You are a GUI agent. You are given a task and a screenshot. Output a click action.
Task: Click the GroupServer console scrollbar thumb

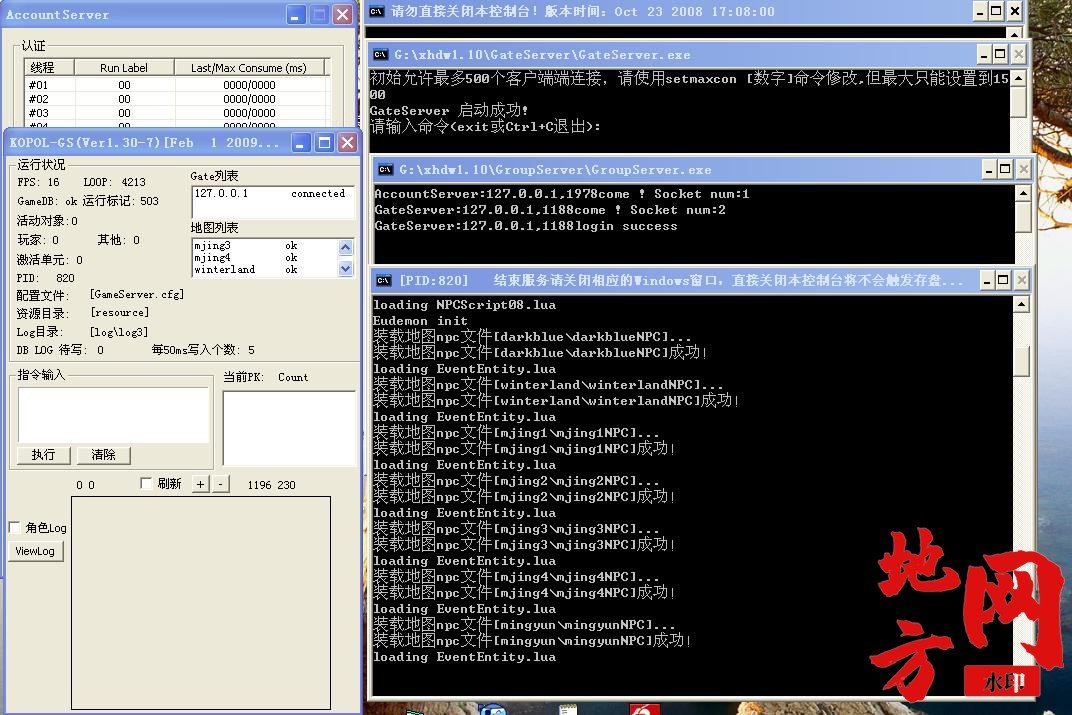tap(1023, 217)
